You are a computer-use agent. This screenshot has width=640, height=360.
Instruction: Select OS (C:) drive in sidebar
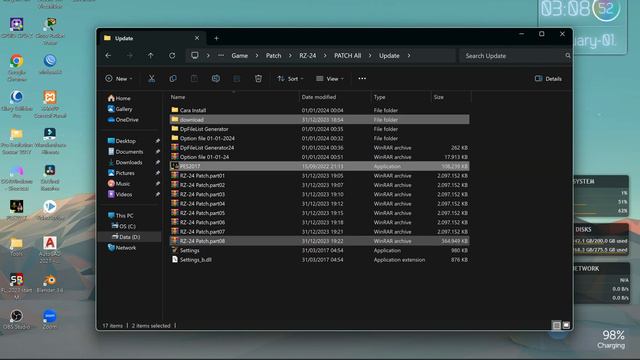tap(124, 226)
